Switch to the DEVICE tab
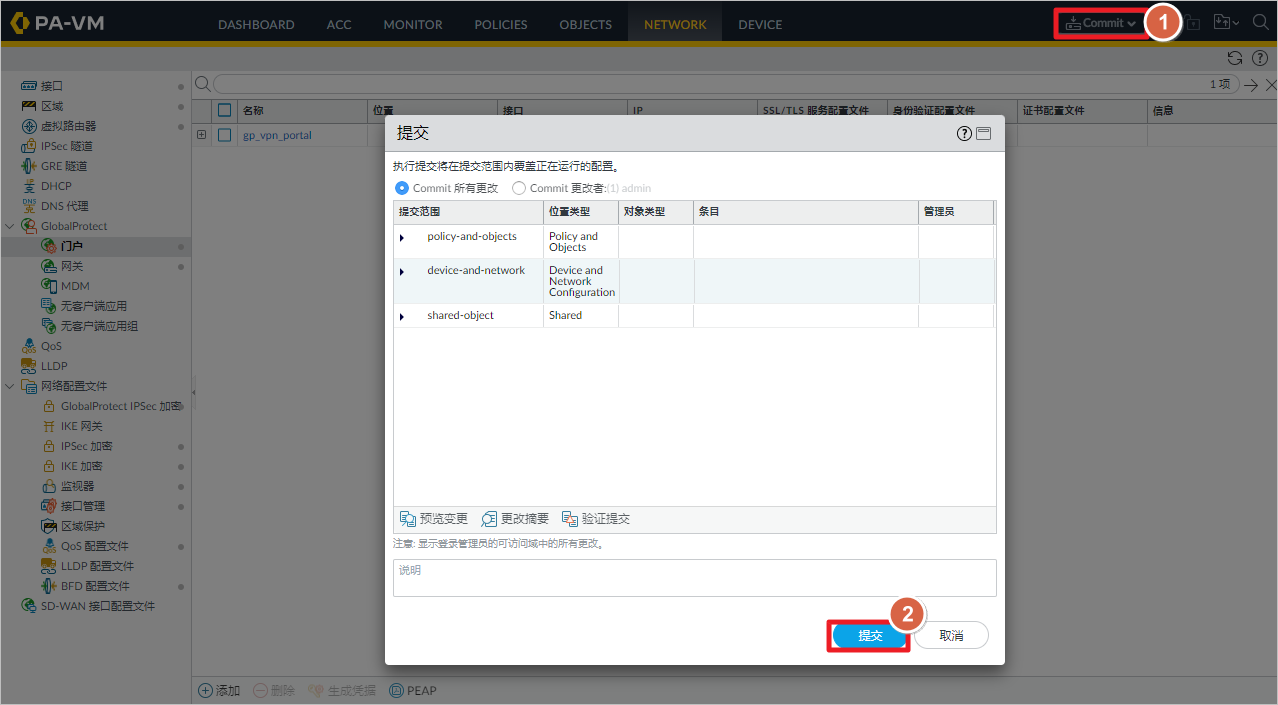 [x=760, y=24]
